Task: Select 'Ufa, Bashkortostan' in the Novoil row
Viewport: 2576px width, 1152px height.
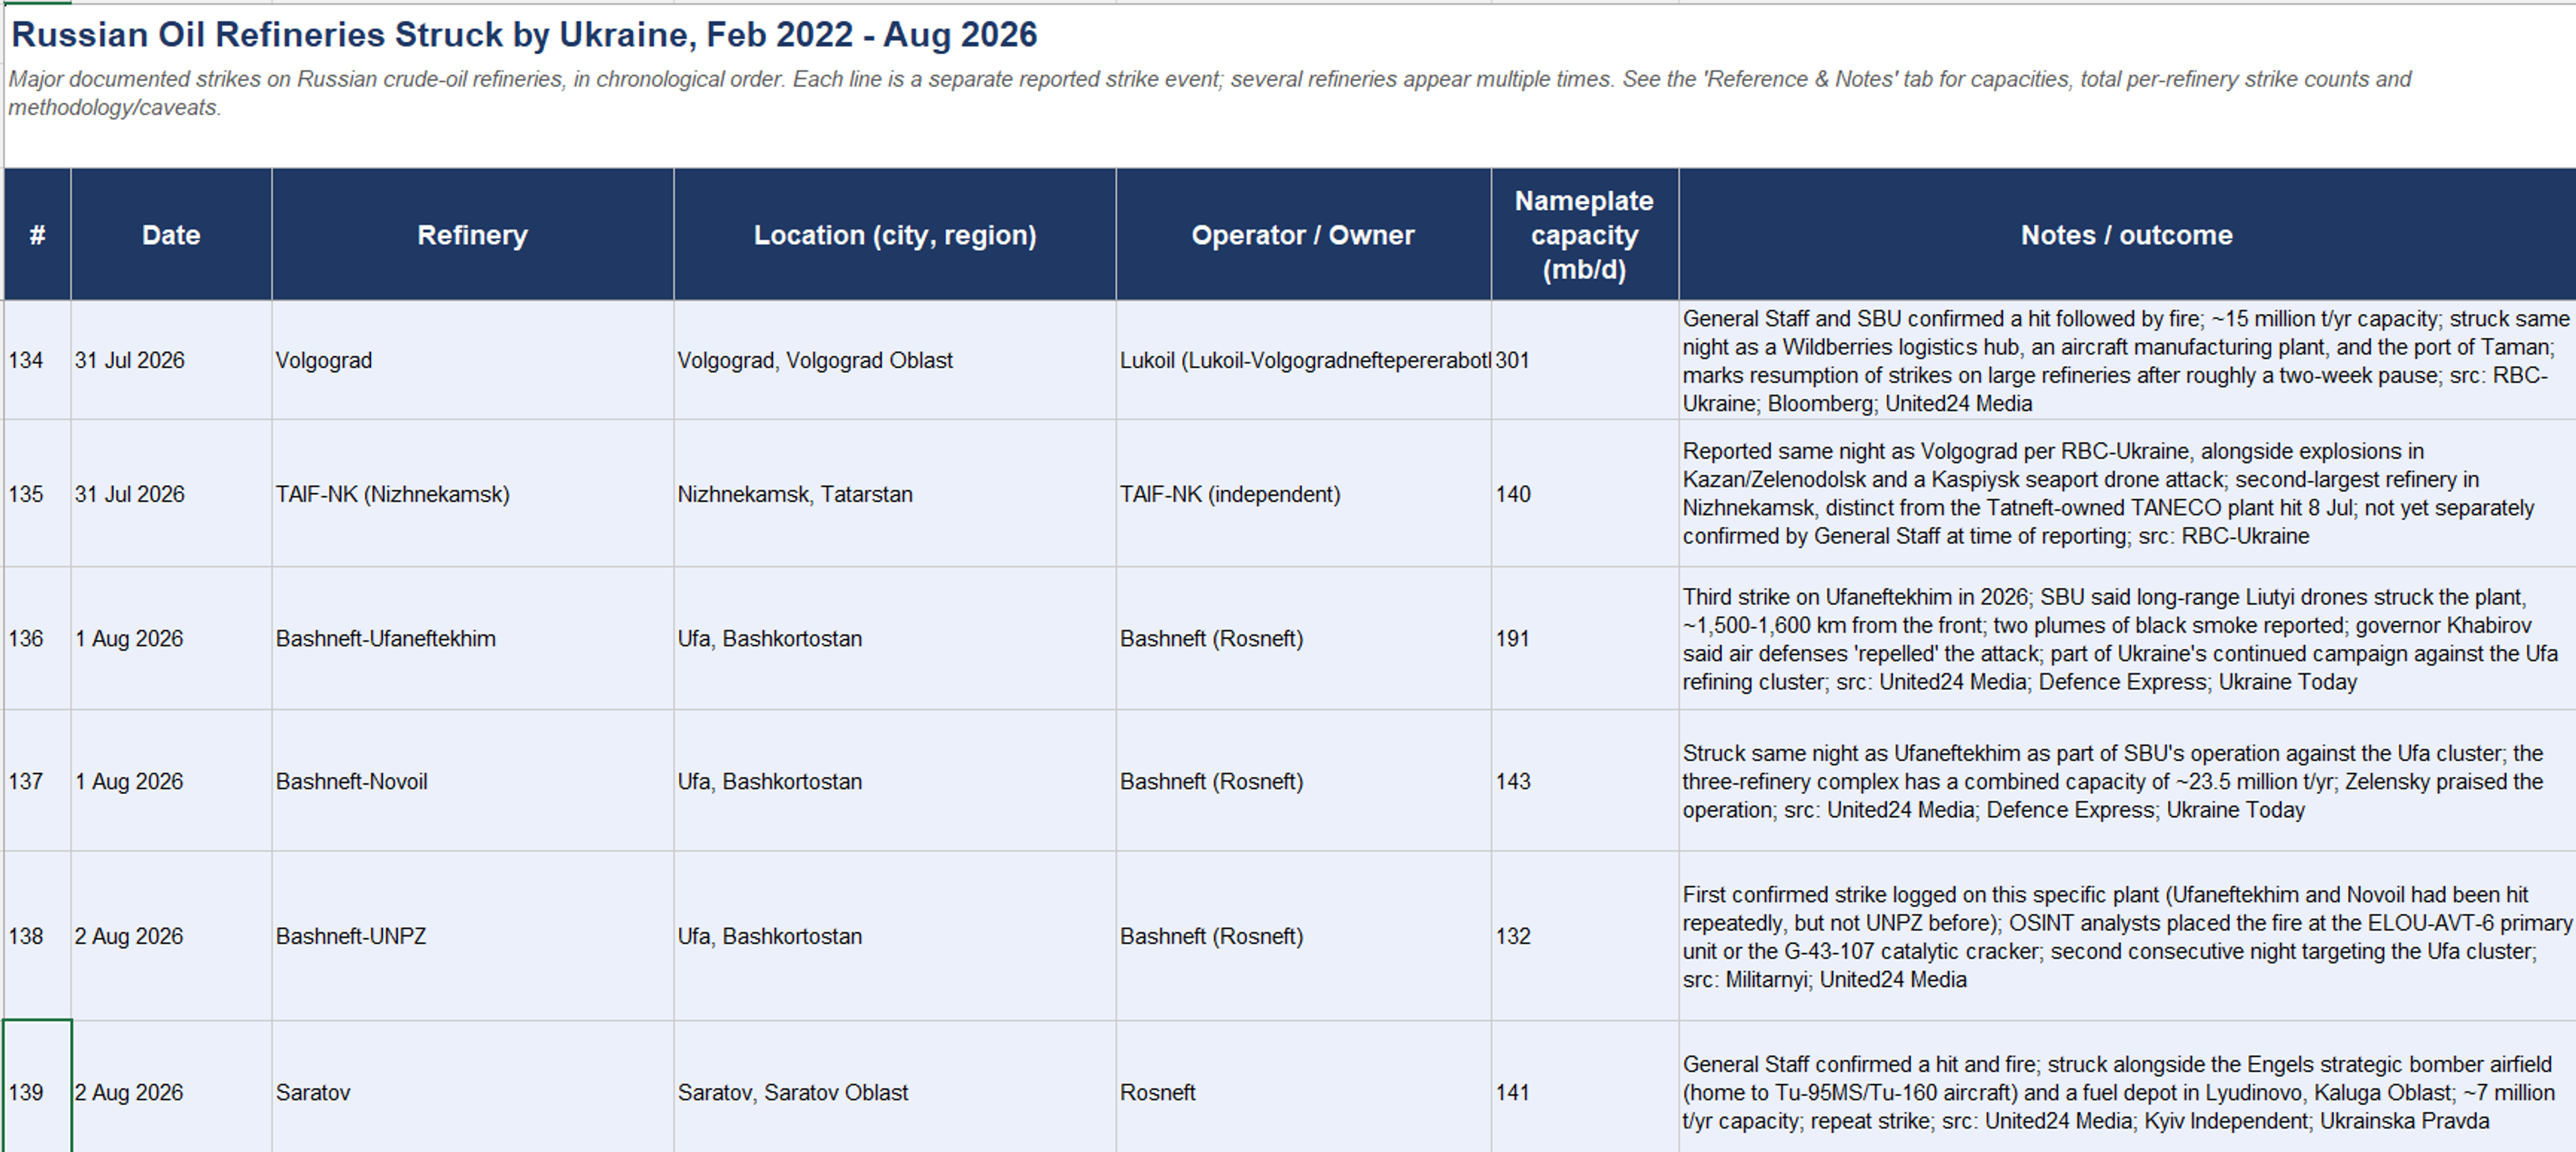Action: (895, 781)
